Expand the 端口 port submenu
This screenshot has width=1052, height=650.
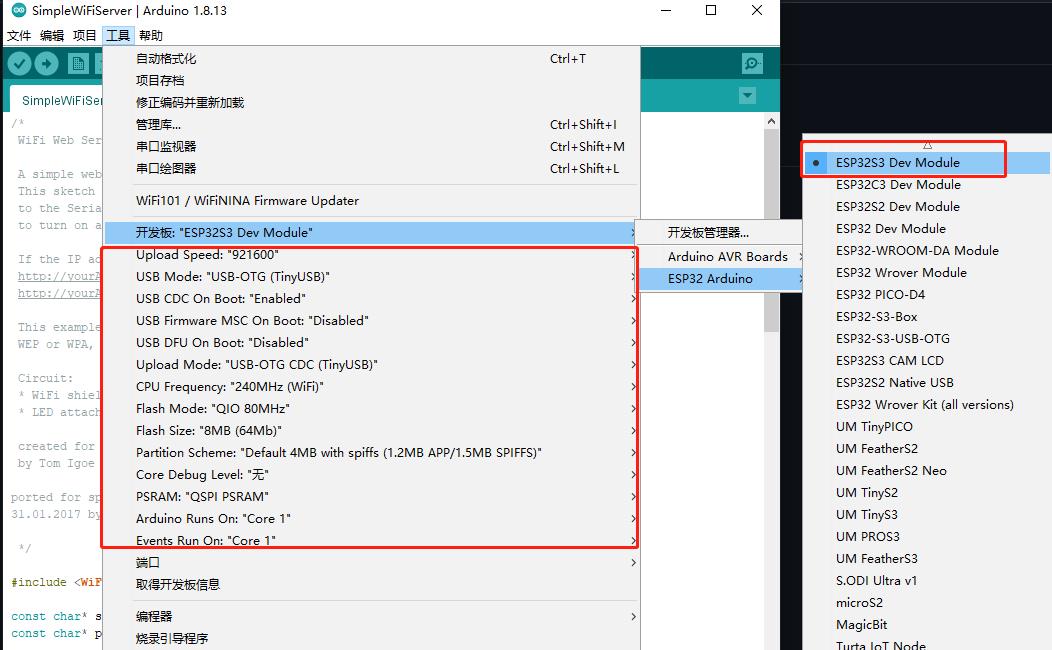coord(371,563)
